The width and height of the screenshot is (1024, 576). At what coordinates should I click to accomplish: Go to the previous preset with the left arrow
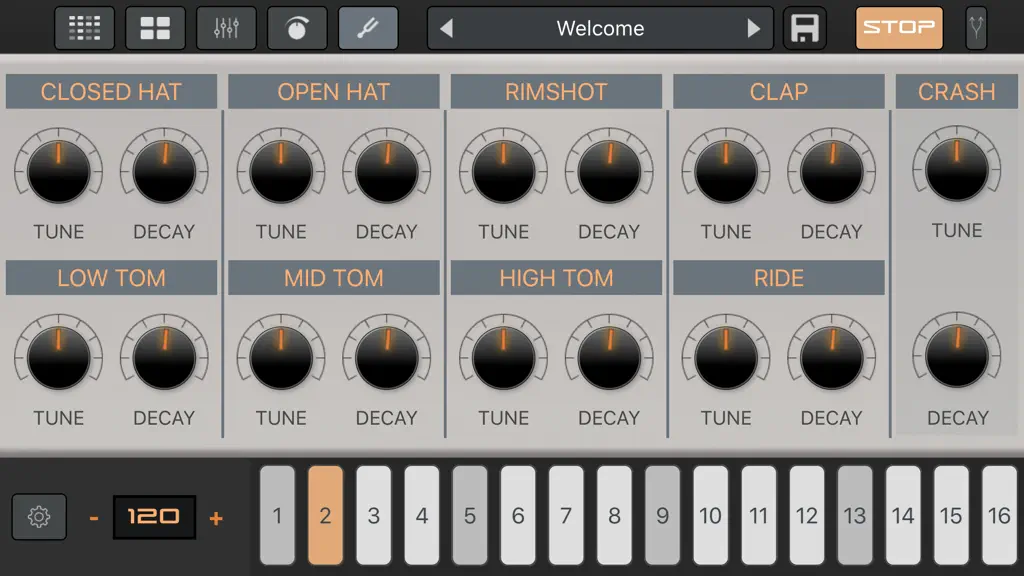(447, 28)
